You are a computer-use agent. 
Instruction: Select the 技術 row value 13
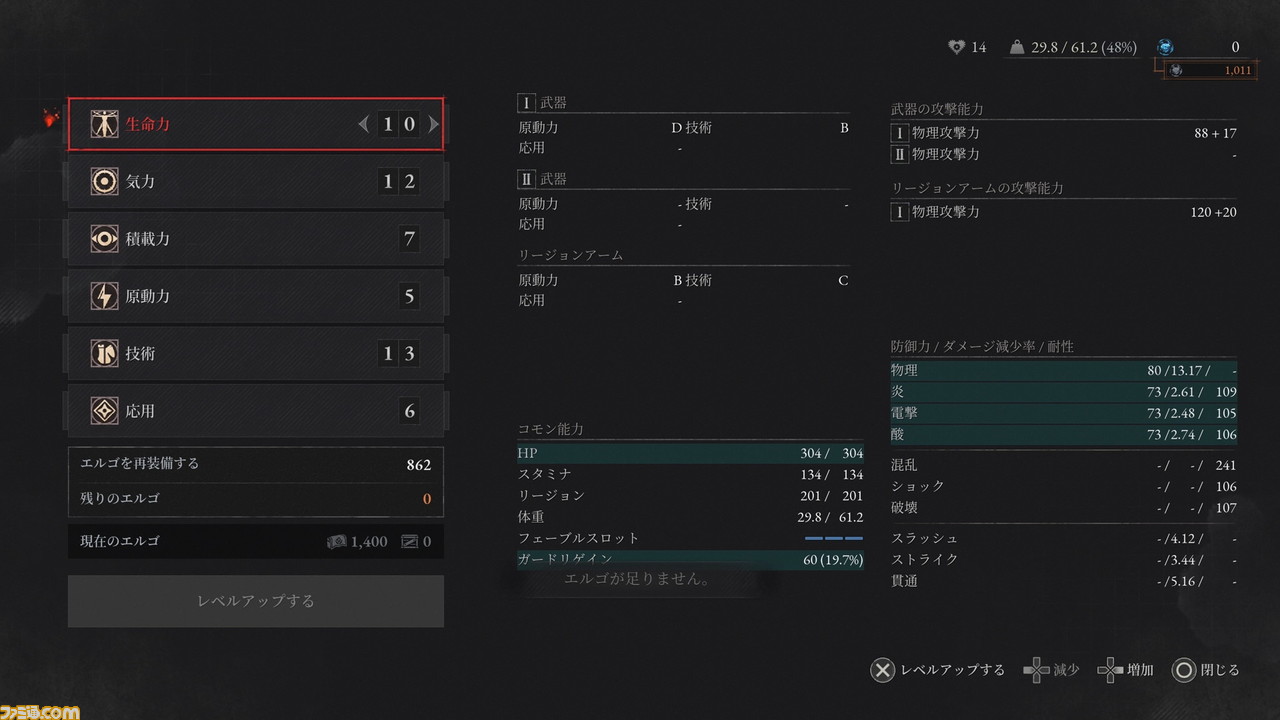click(x=398, y=353)
